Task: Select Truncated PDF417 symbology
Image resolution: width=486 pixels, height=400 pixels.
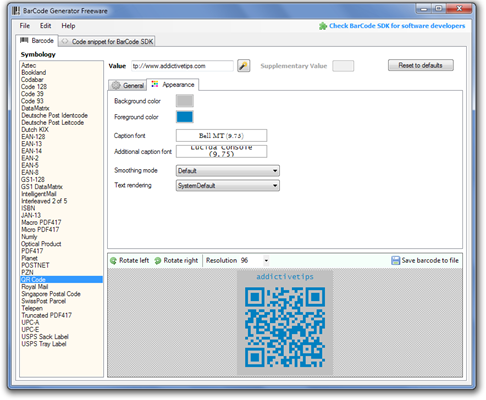Action: pyautogui.click(x=47, y=315)
